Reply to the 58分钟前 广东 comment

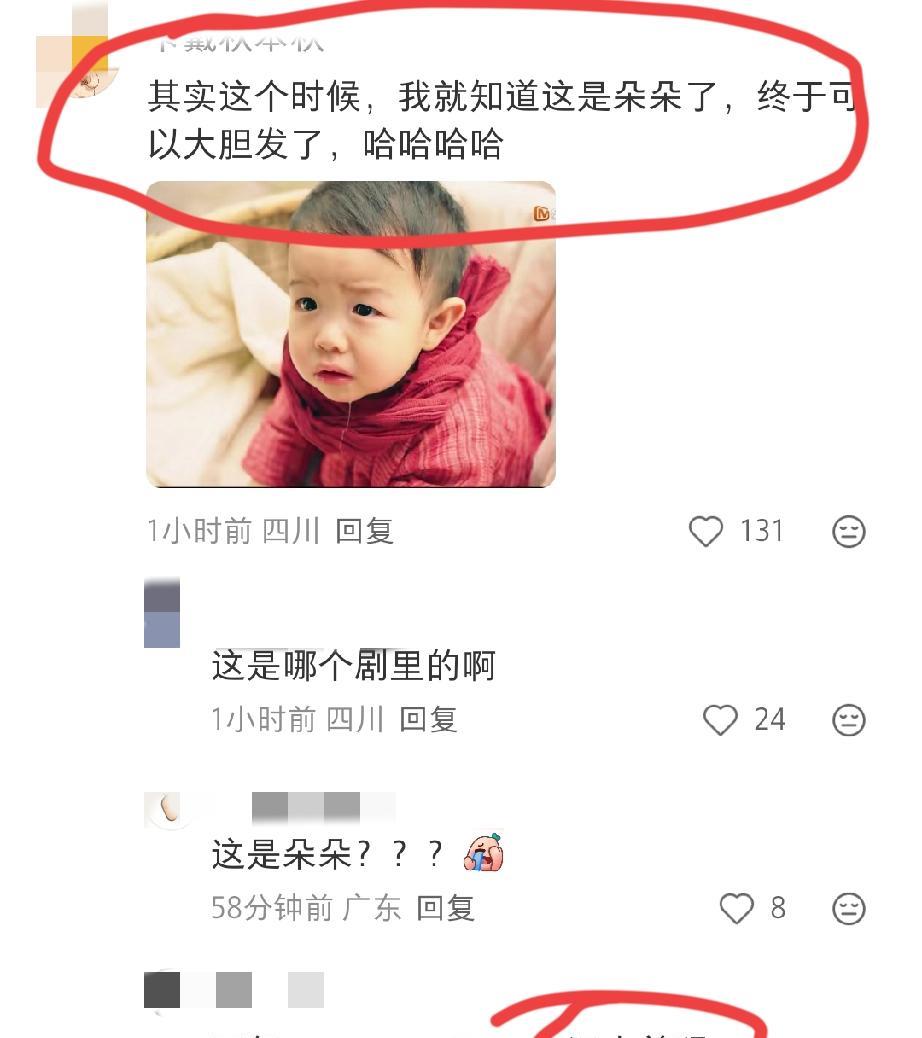(x=445, y=908)
